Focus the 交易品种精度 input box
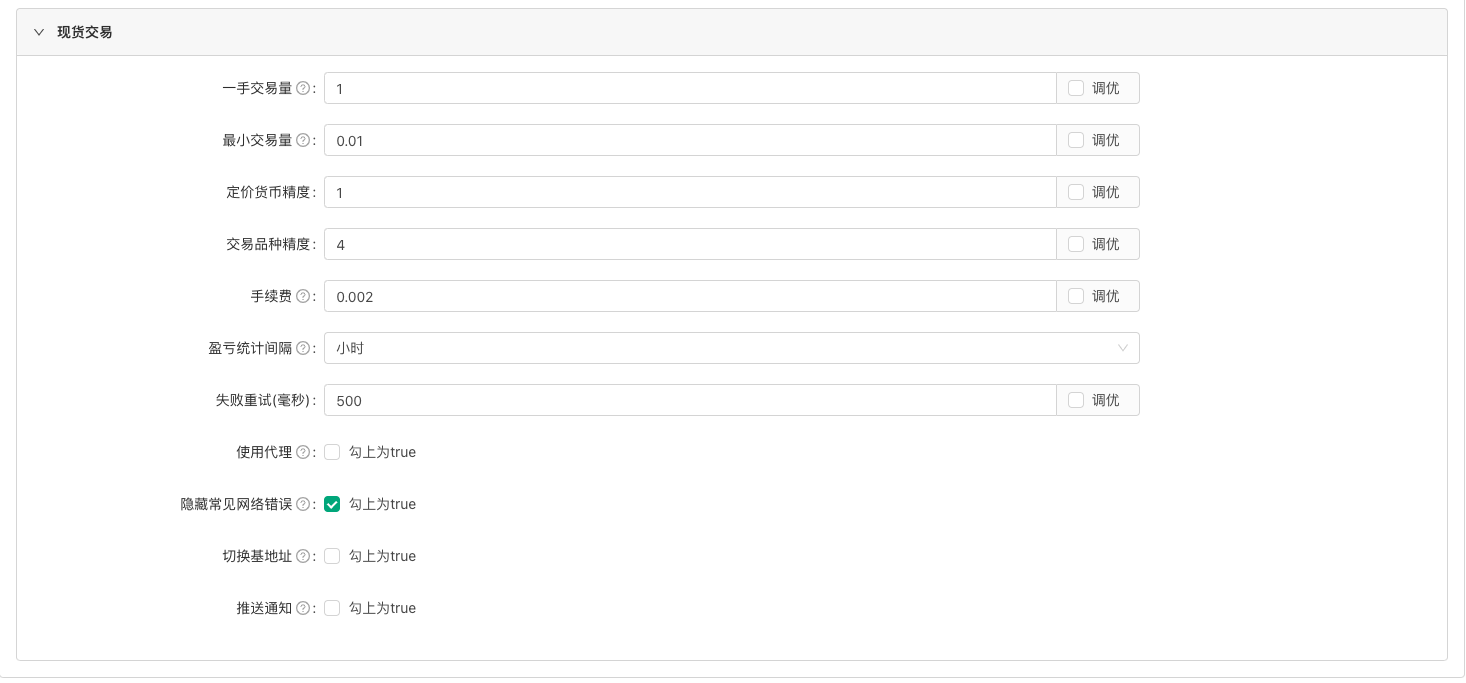Viewport: 1466px width, 683px height. point(689,244)
